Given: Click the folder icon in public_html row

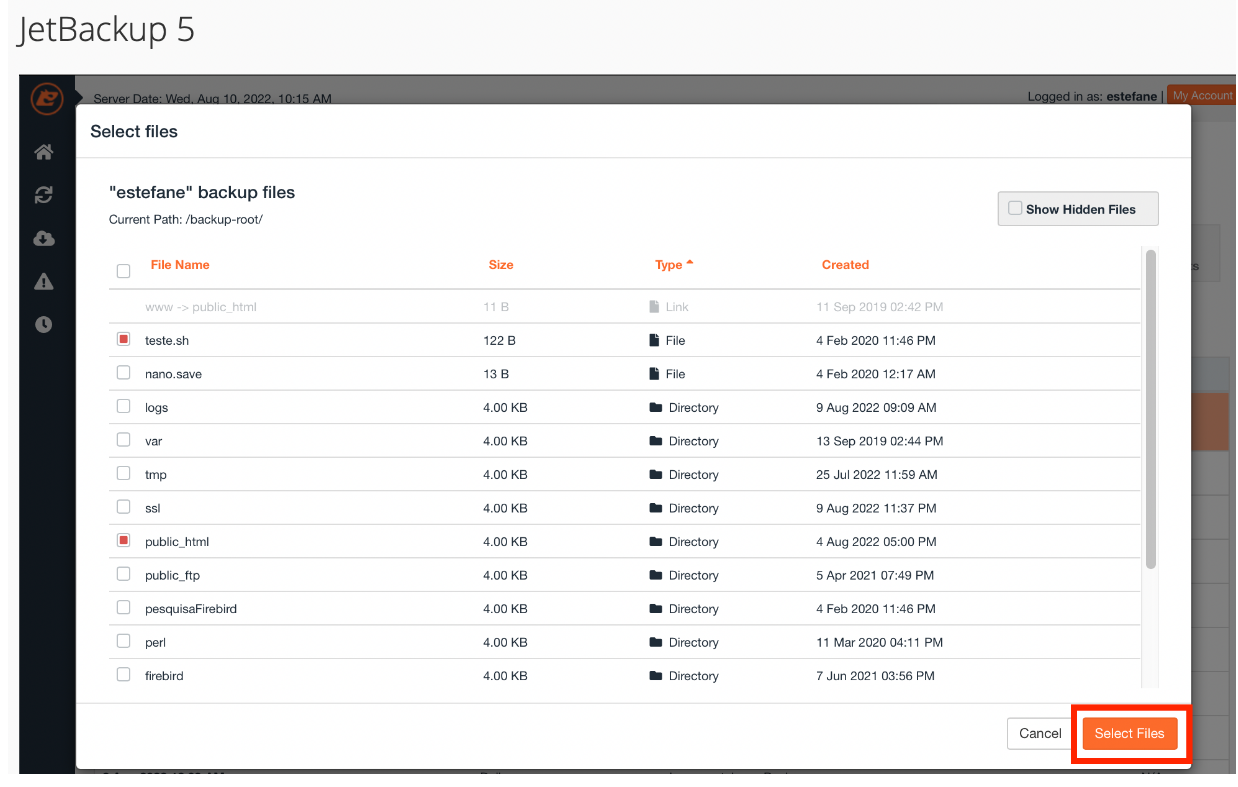Looking at the screenshot, I should coord(656,542).
